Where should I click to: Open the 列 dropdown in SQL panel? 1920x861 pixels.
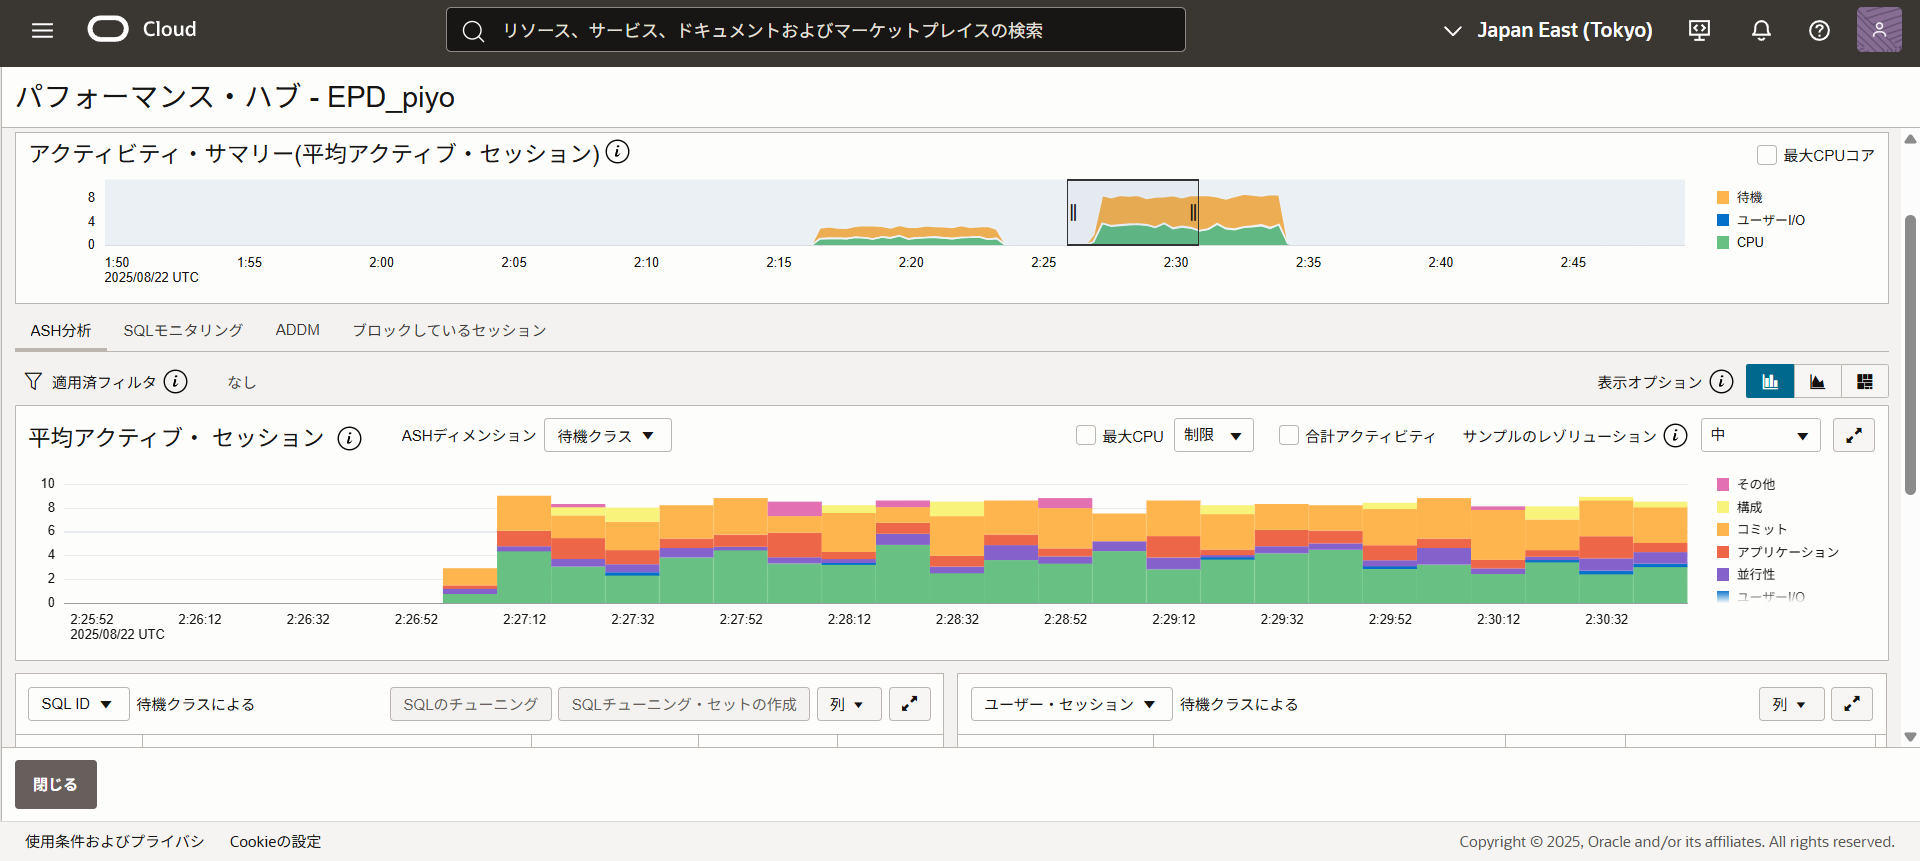[x=848, y=704]
